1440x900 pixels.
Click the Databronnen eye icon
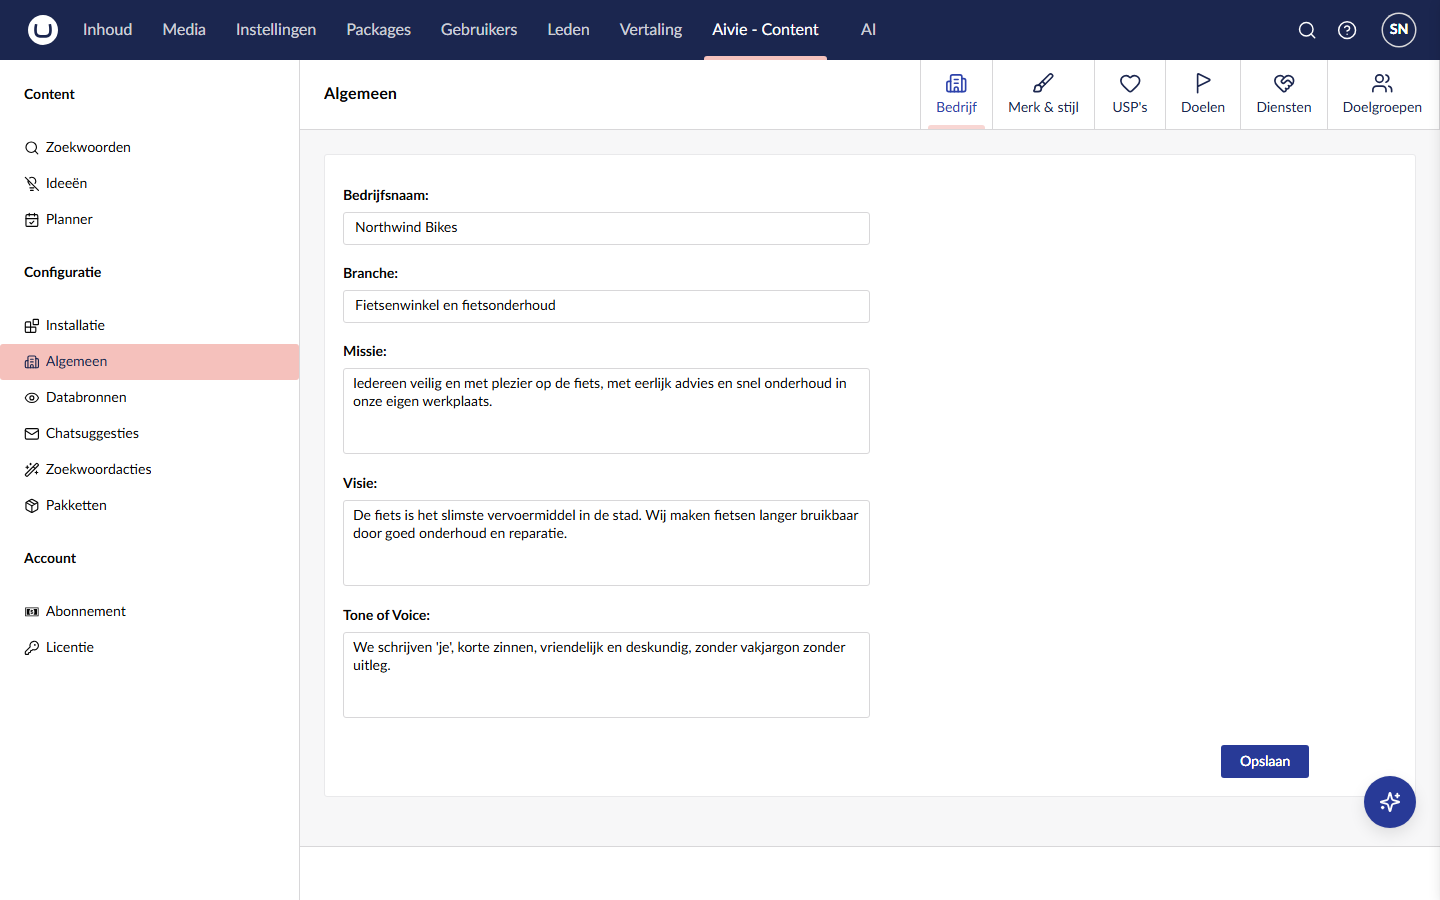[x=32, y=398]
